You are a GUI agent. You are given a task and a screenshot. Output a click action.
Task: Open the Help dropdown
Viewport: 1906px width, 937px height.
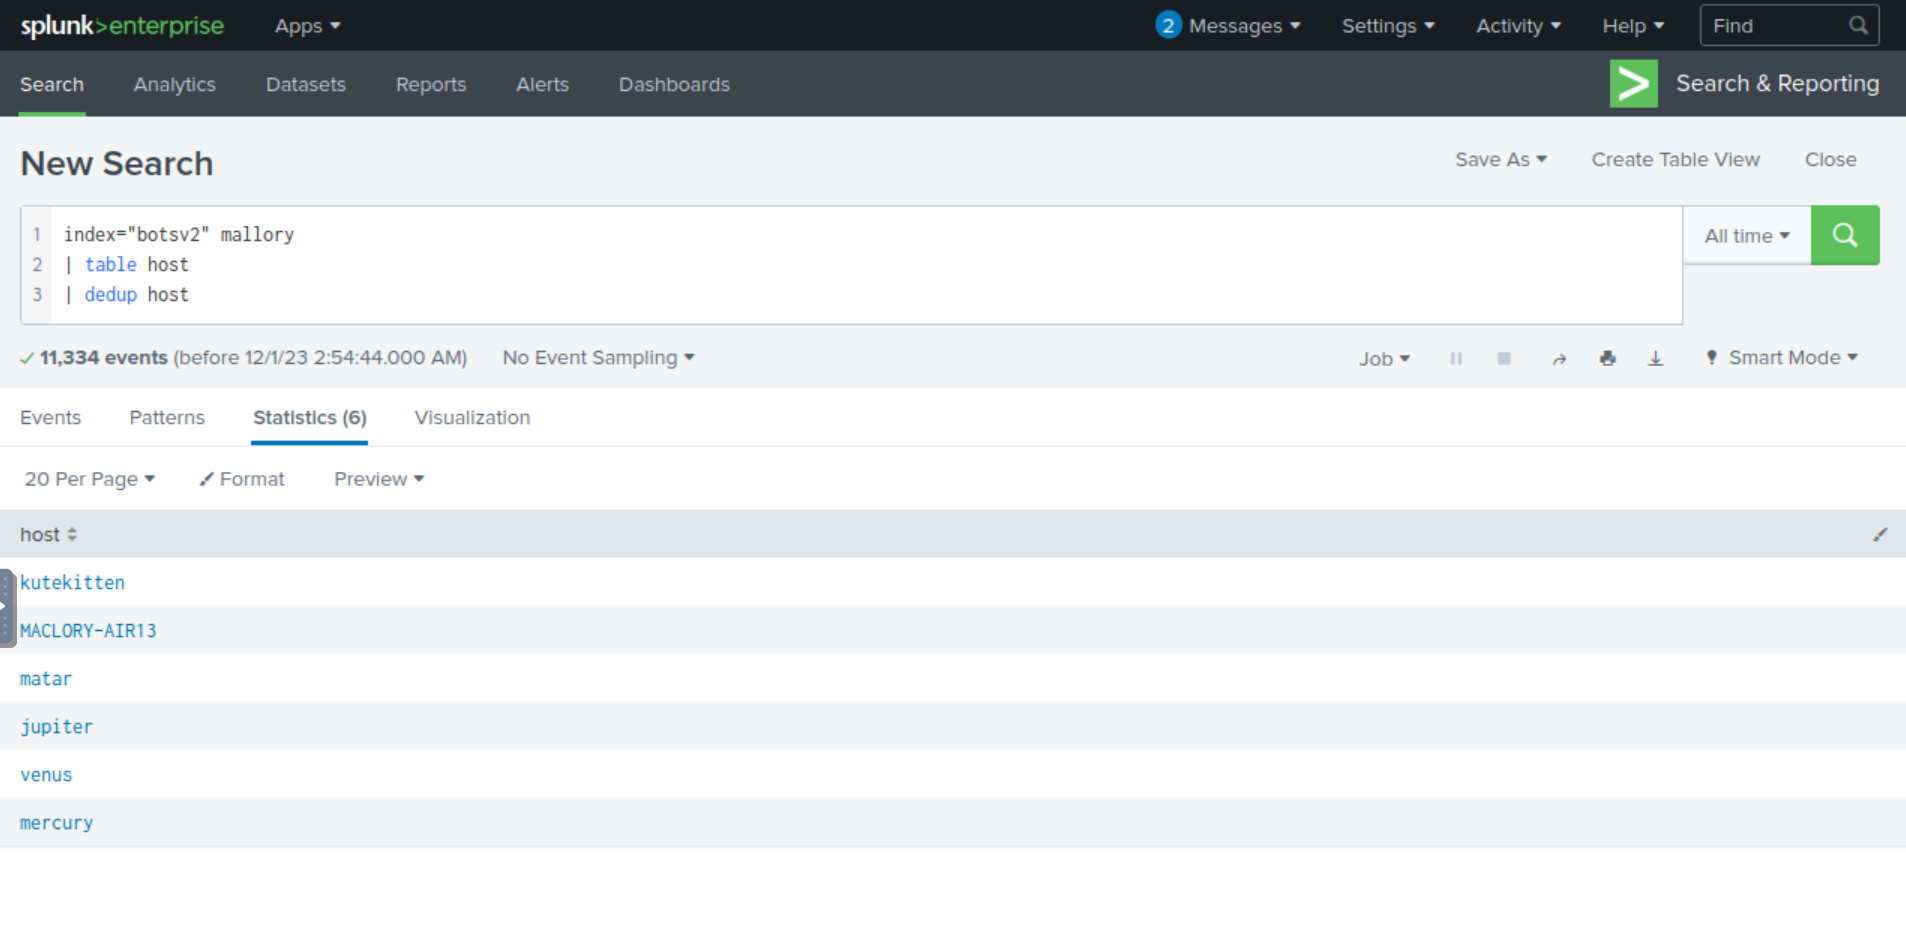tap(1633, 26)
